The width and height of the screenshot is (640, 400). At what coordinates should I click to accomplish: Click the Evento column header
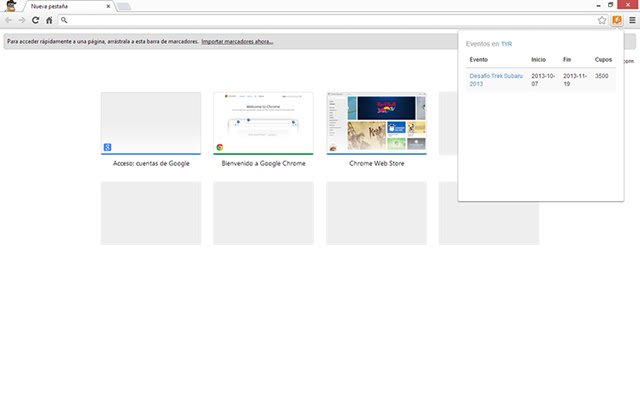478,60
